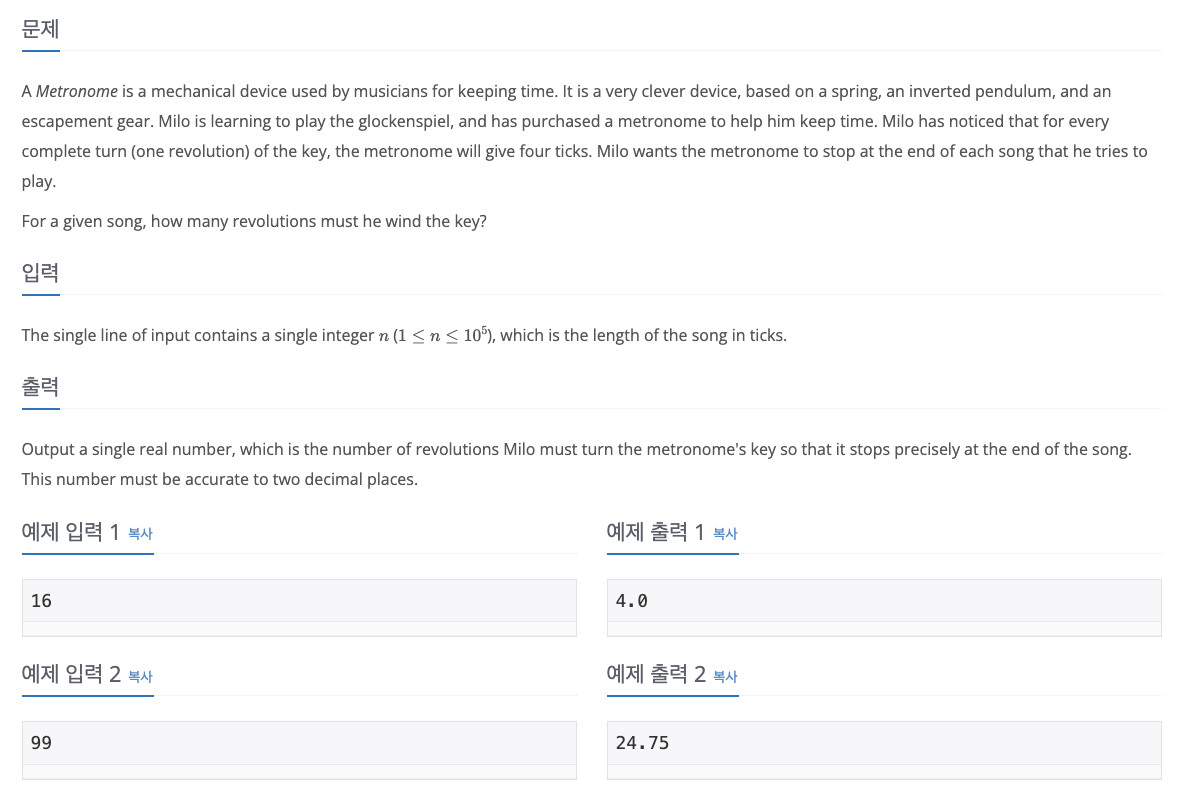Click the 입력 section heading
The width and height of the screenshot is (1191, 796).
(40, 273)
